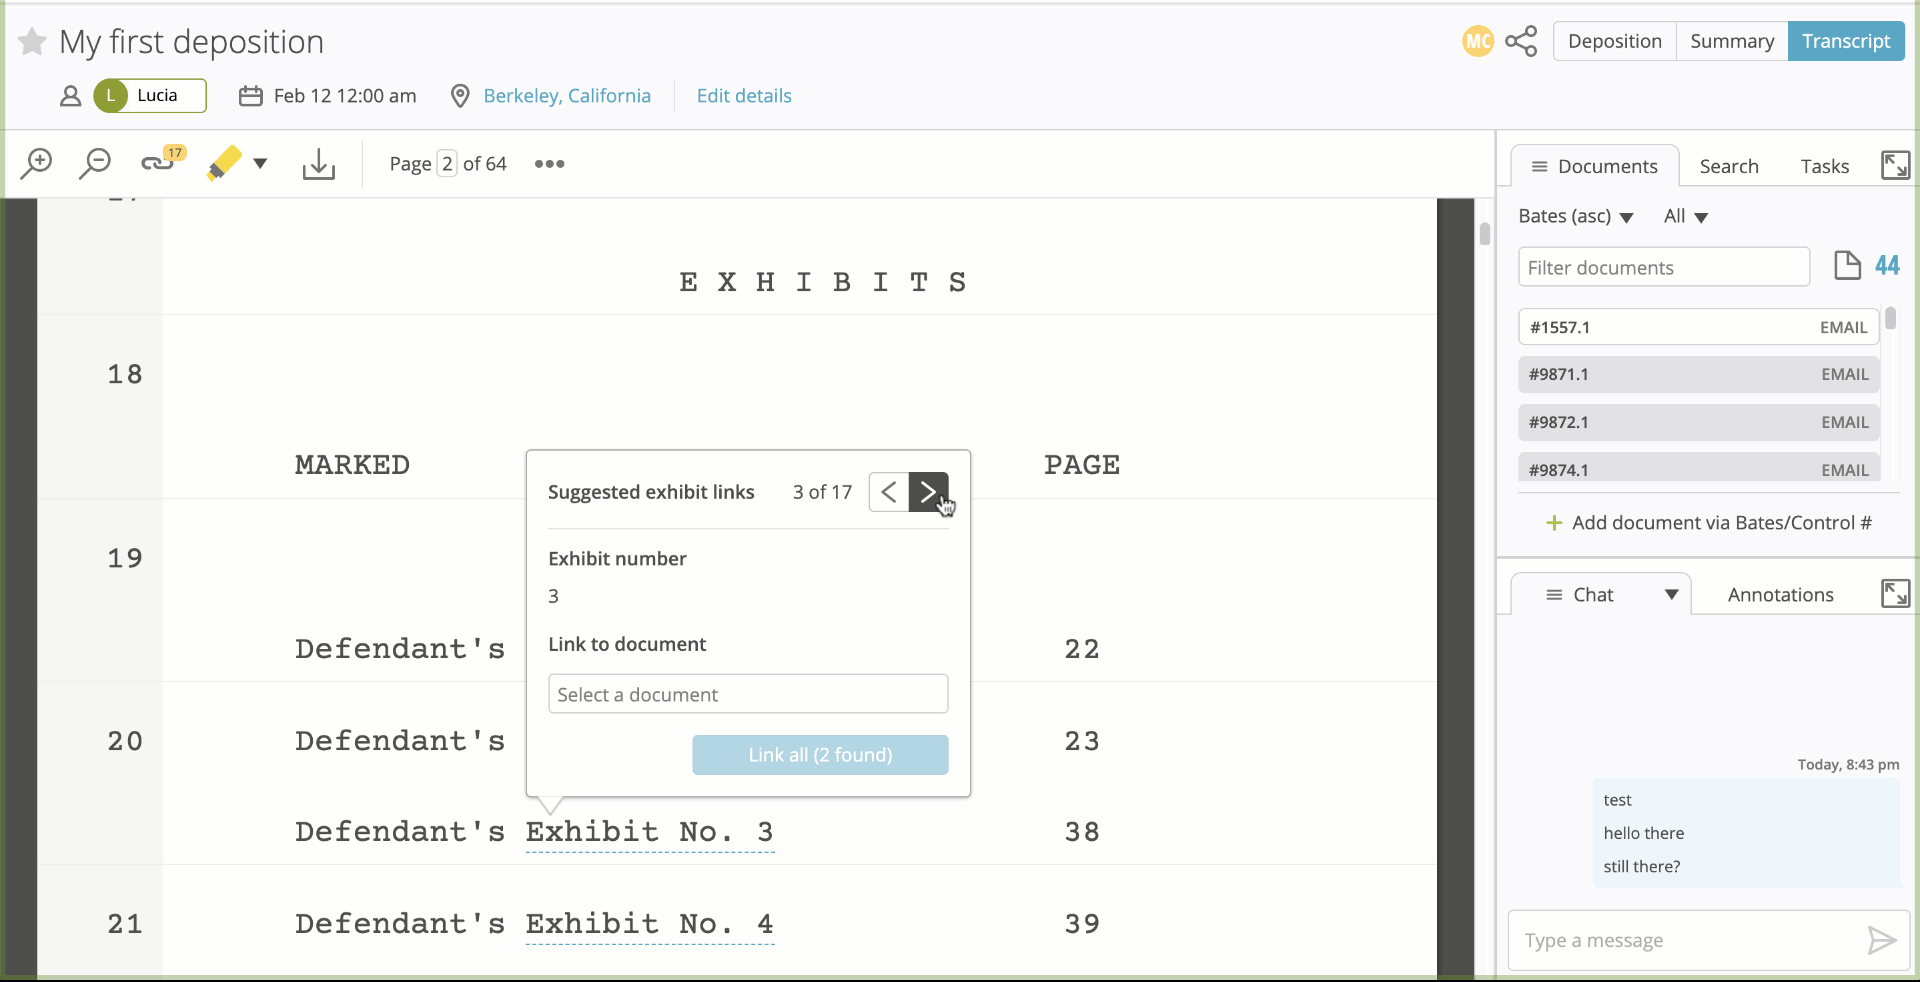Click the zoom in magnifier icon
Screen dimensions: 1920x982
tap(36, 163)
